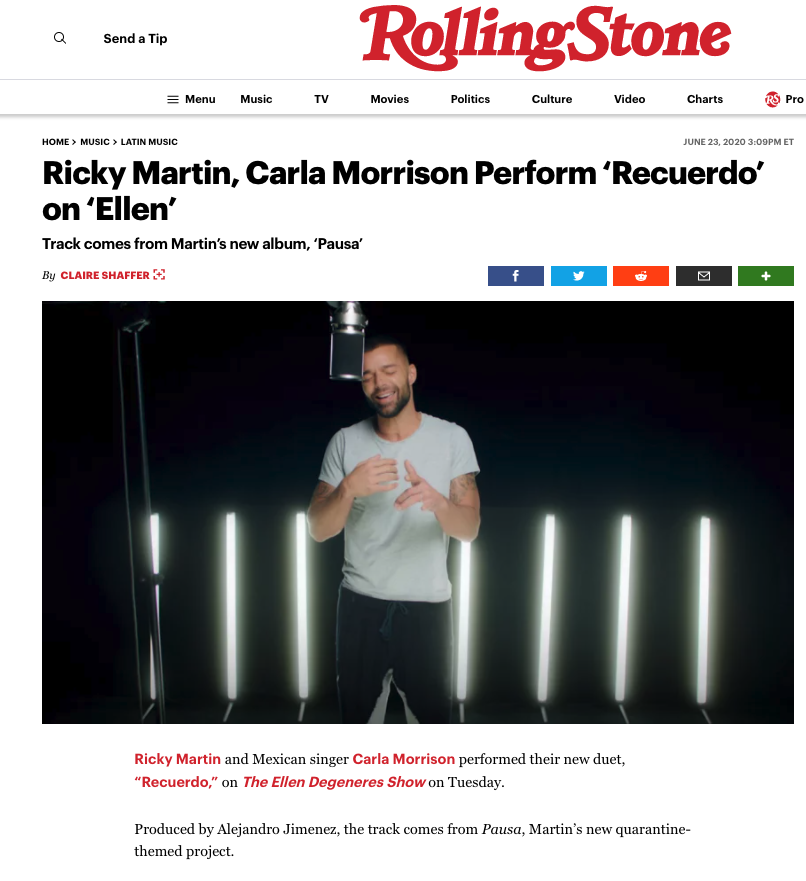Image resolution: width=806 pixels, height=881 pixels.
Task: Click Send a Tip link
Action: (x=135, y=39)
